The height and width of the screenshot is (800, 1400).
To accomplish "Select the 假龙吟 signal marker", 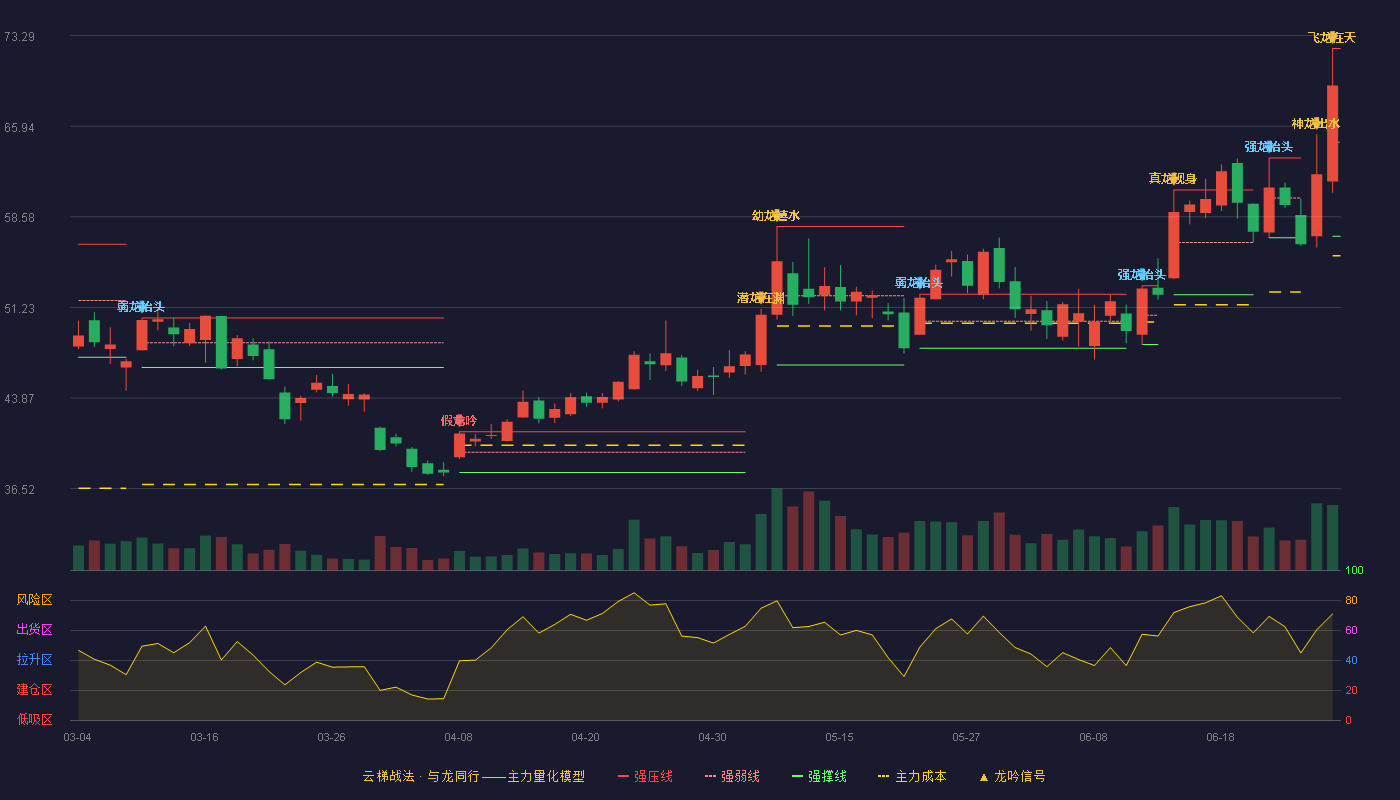I will 459,421.
